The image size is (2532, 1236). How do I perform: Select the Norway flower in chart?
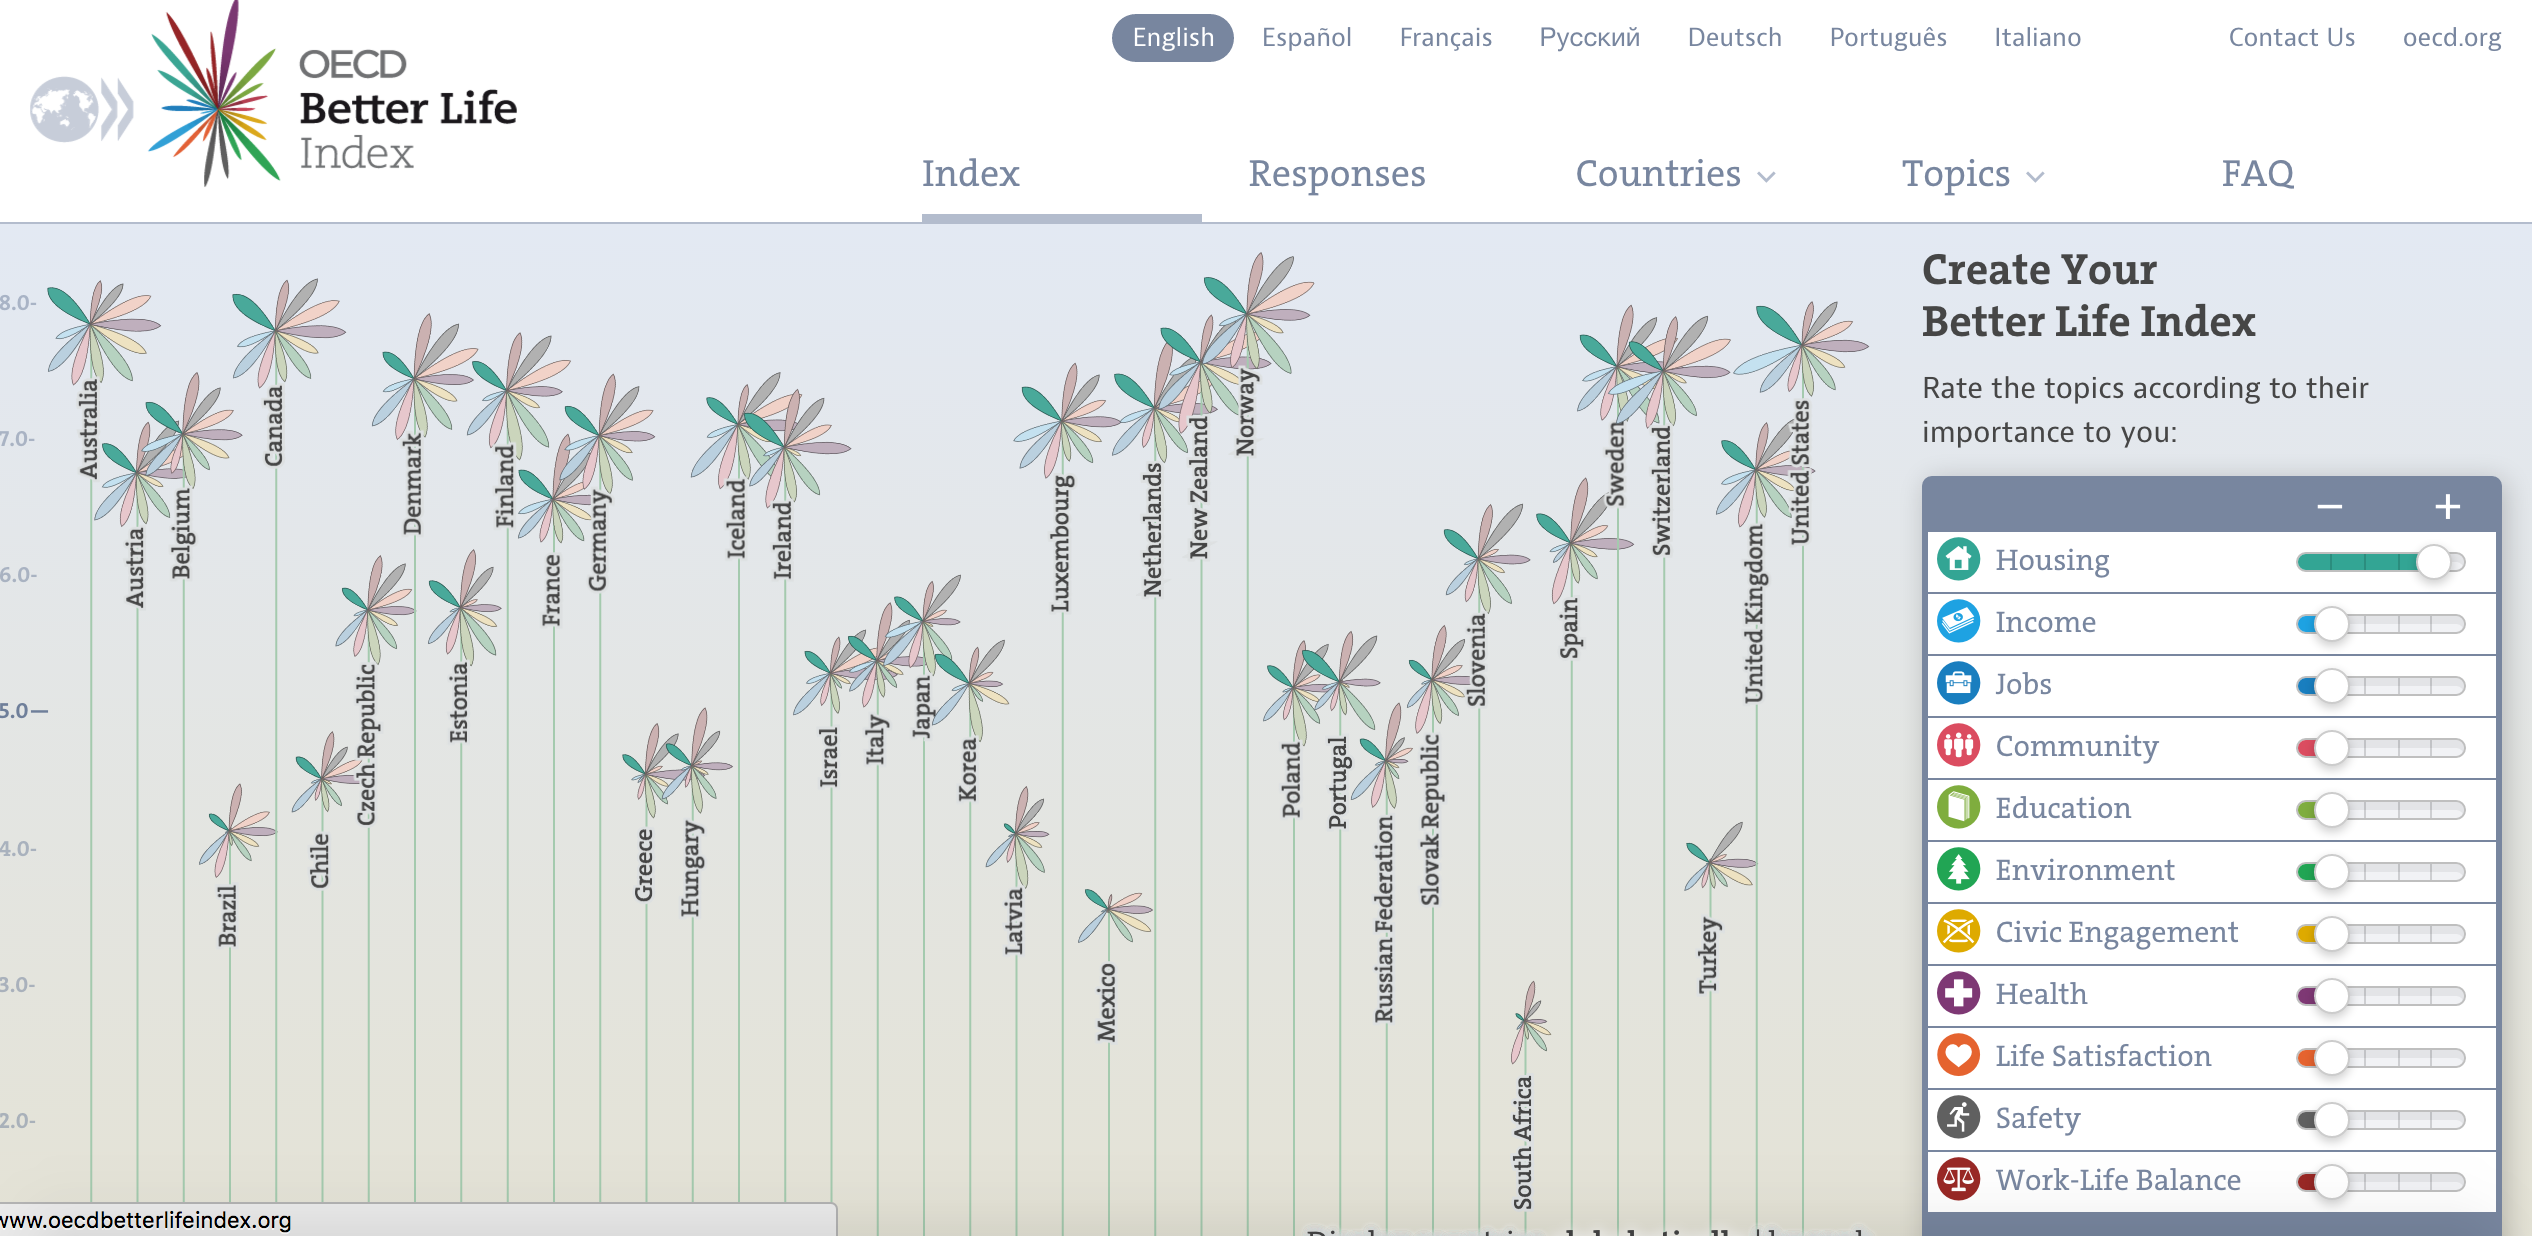pyautogui.click(x=1257, y=308)
